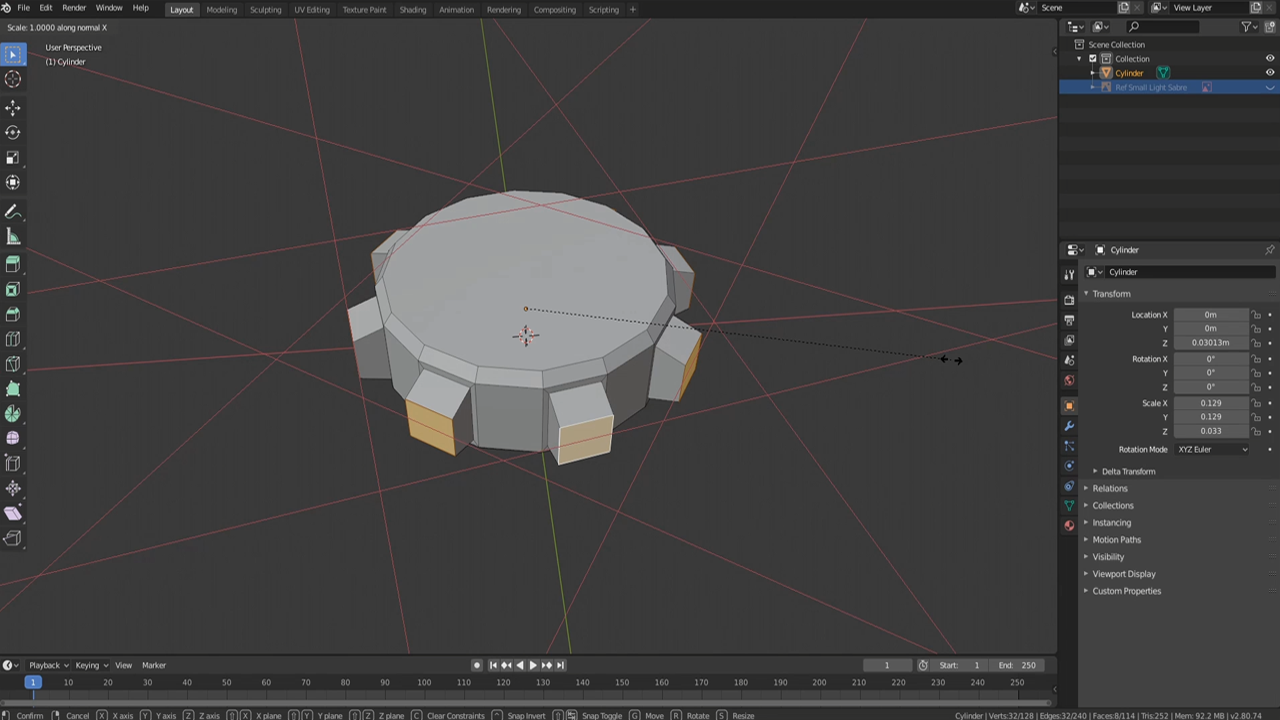The width and height of the screenshot is (1280, 720).
Task: Open the Modeling workspace tab
Action: click(221, 9)
